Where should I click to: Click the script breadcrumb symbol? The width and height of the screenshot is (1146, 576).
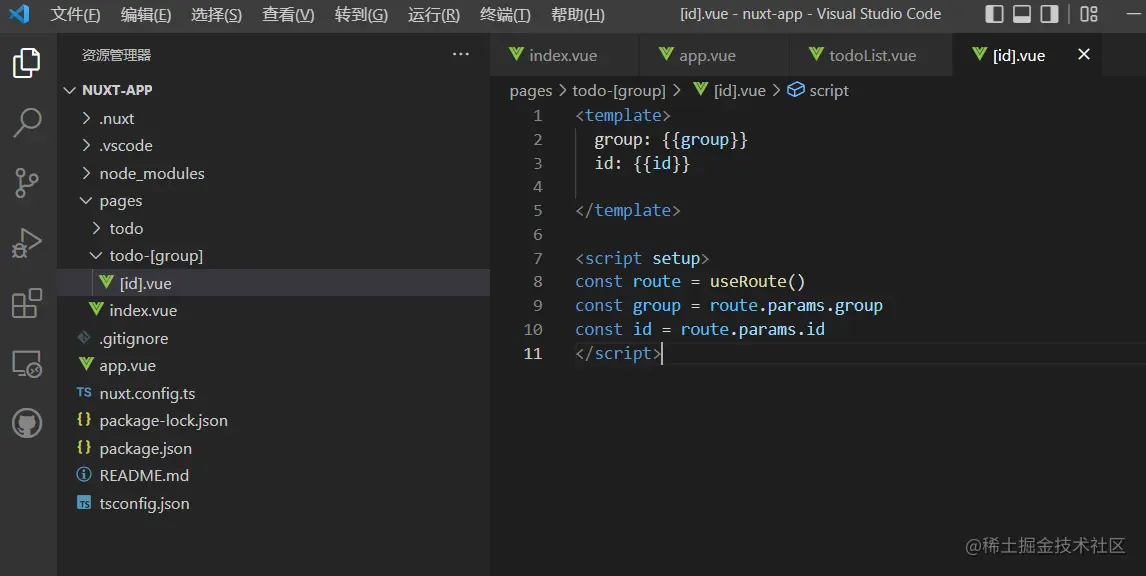tap(819, 91)
